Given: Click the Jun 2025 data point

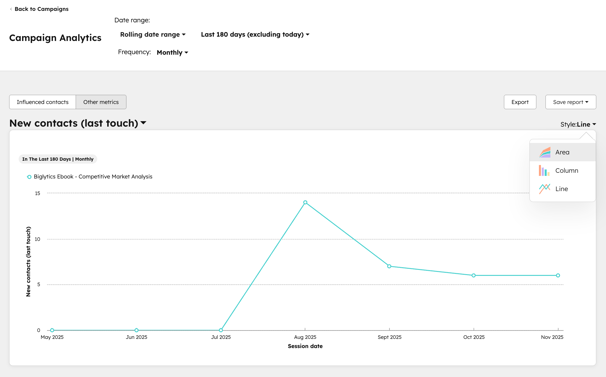Looking at the screenshot, I should click(136, 330).
